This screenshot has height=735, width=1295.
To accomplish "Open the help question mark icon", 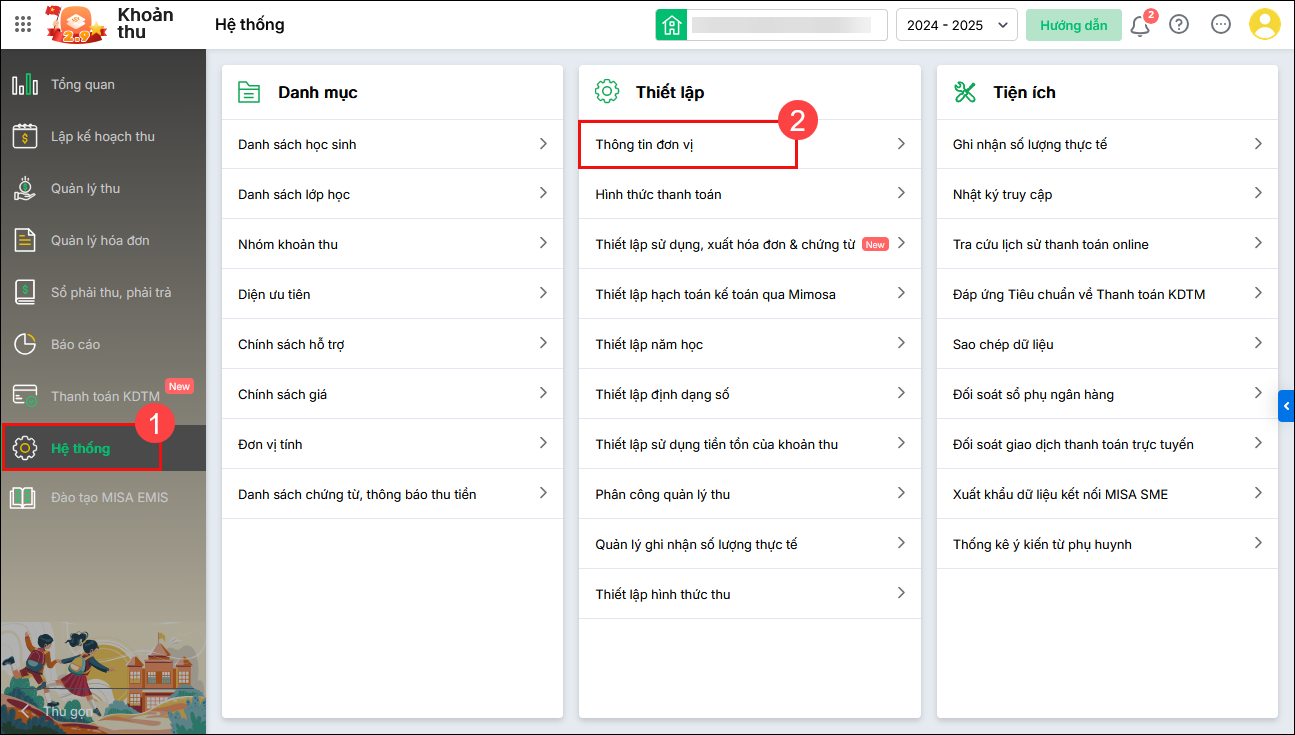I will coord(1179,25).
